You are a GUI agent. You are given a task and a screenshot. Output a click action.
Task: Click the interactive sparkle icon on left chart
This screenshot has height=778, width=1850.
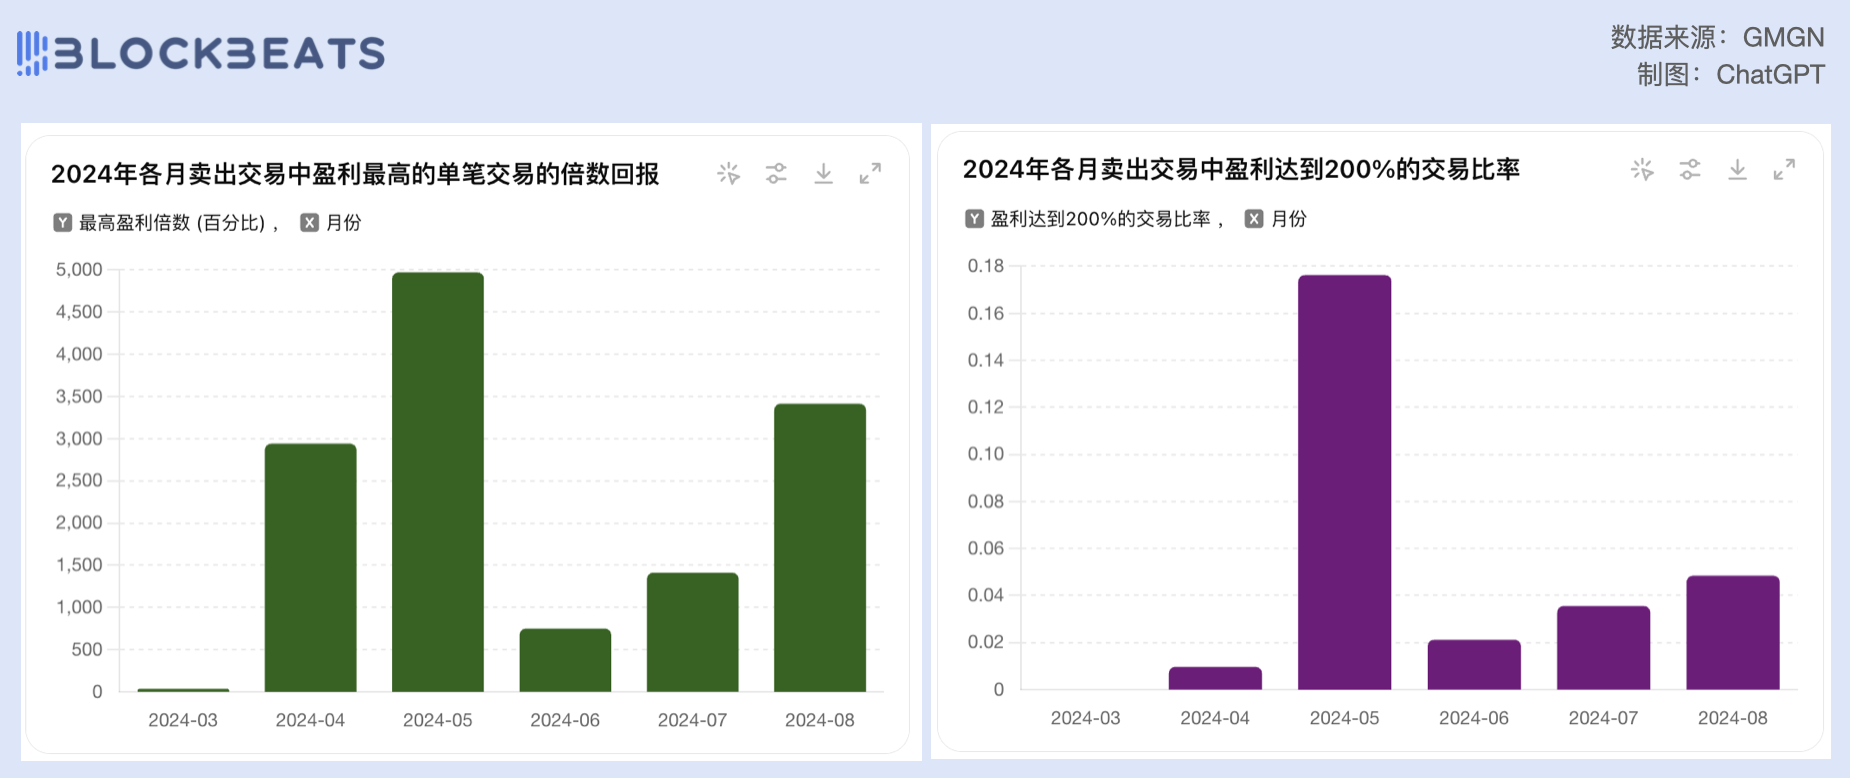[x=728, y=174]
